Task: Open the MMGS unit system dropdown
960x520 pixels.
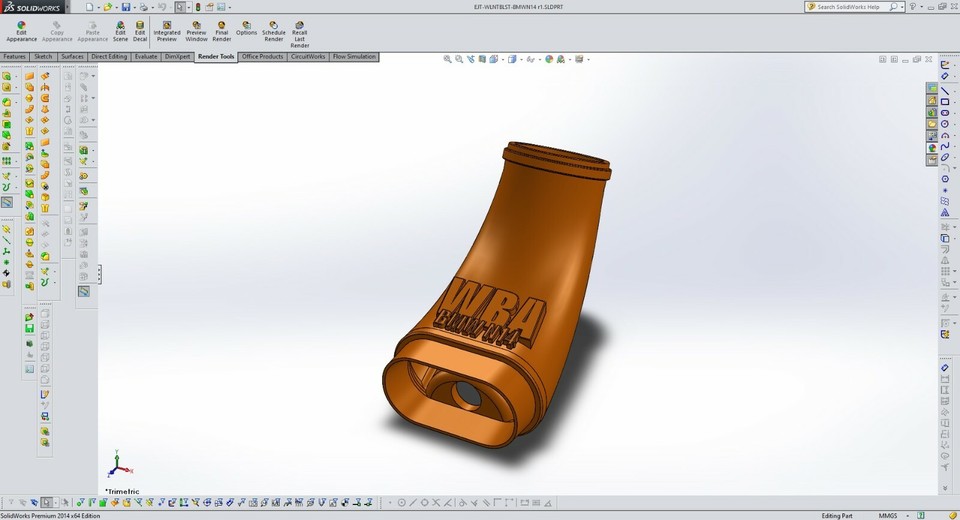Action: coord(888,516)
